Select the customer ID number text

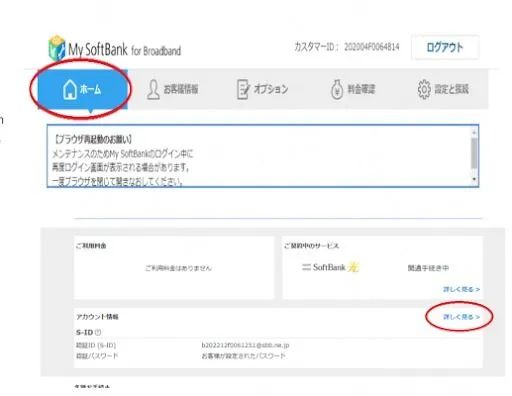click(372, 47)
